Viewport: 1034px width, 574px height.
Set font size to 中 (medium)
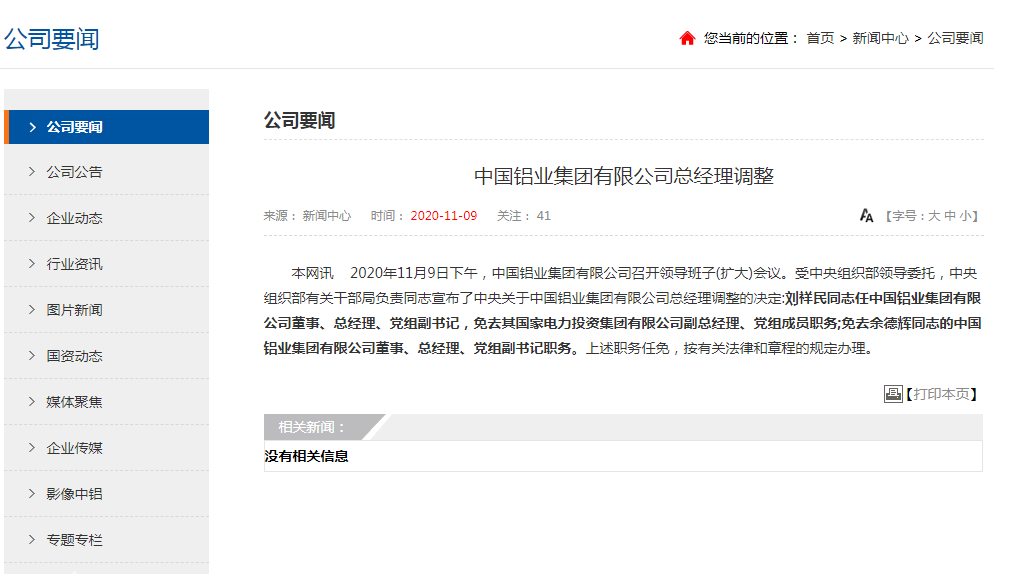(950, 216)
